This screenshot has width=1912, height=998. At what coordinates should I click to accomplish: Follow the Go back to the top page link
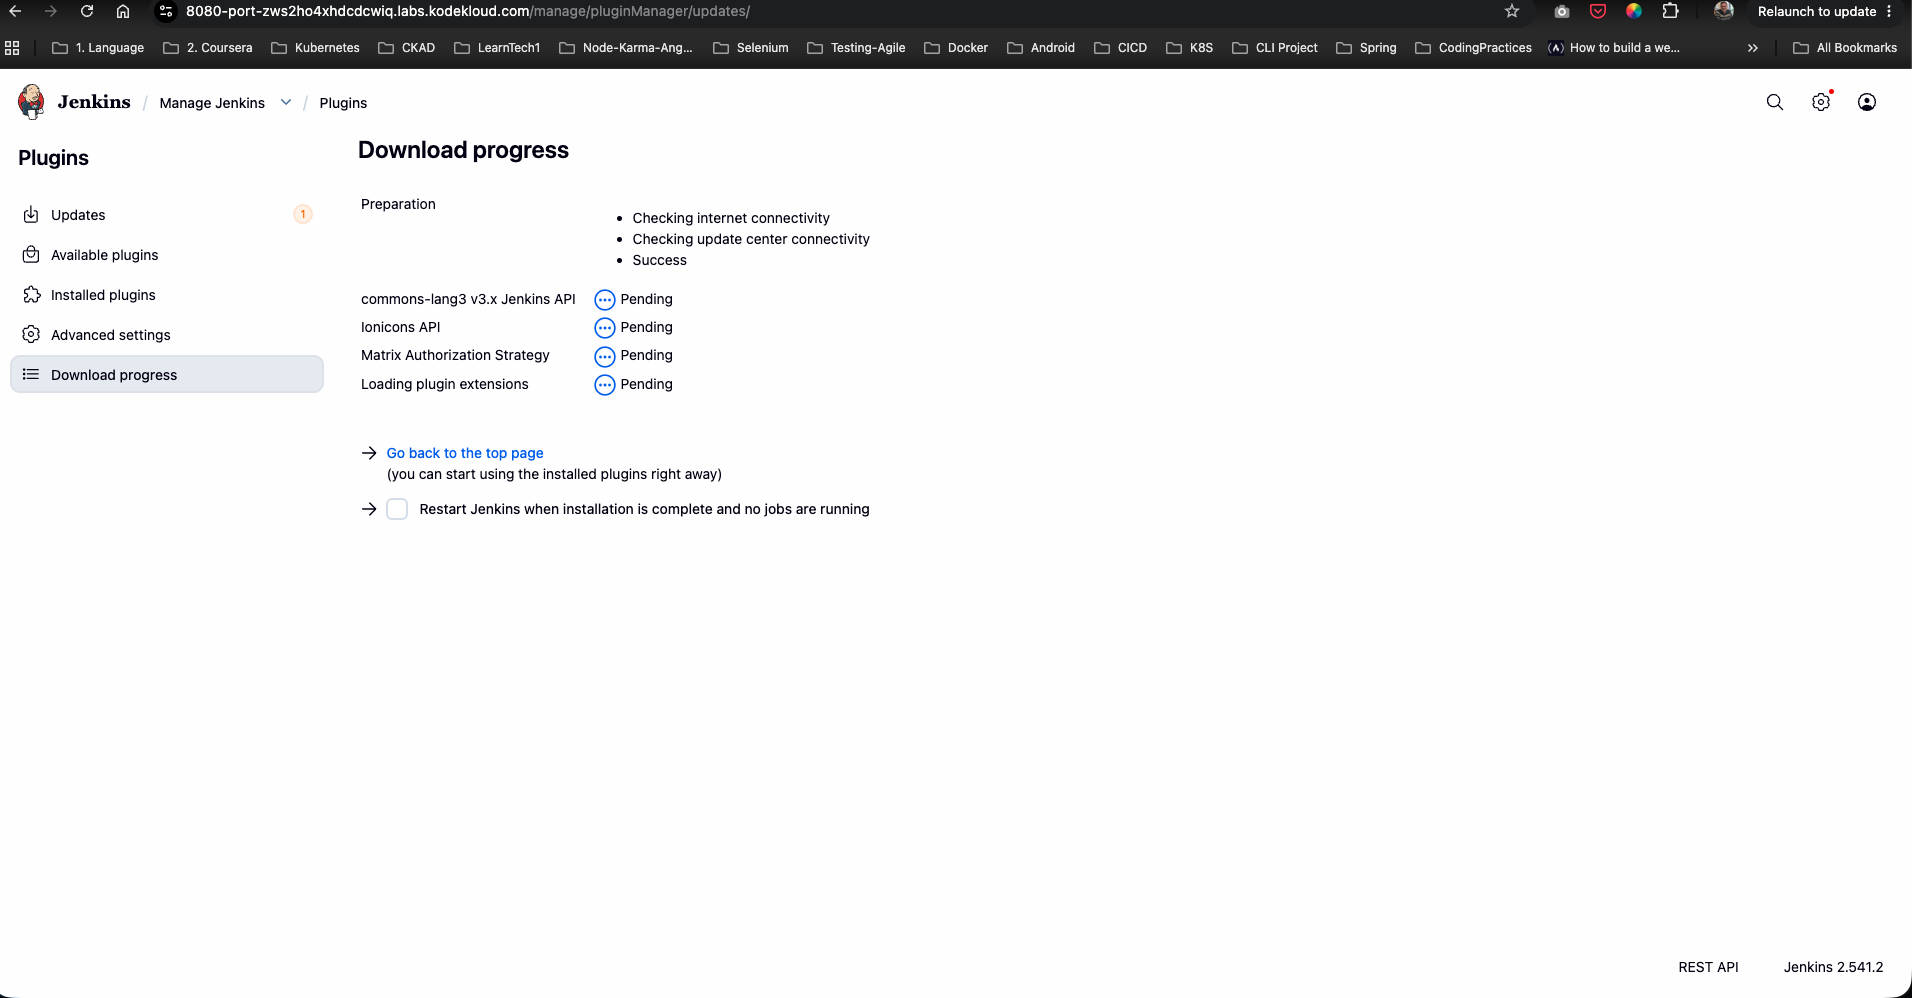point(465,453)
